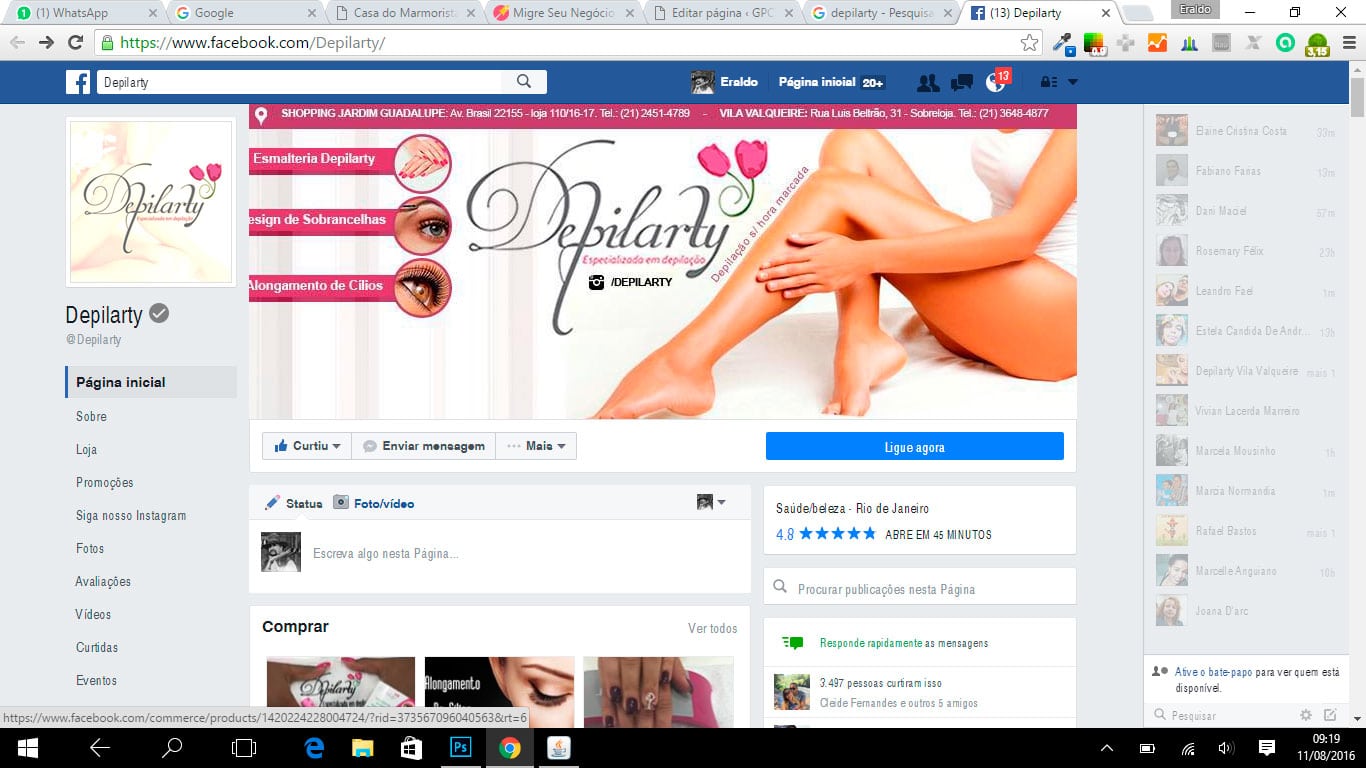Switch to the WhatsApp browser tab
This screenshot has height=768, width=1366.
click(86, 13)
